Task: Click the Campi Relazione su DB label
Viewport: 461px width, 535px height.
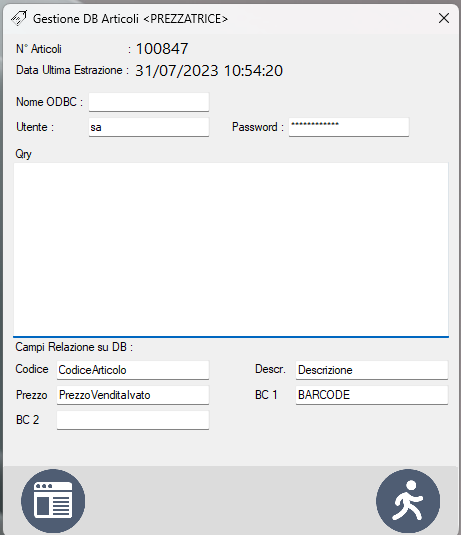Action: [74, 347]
